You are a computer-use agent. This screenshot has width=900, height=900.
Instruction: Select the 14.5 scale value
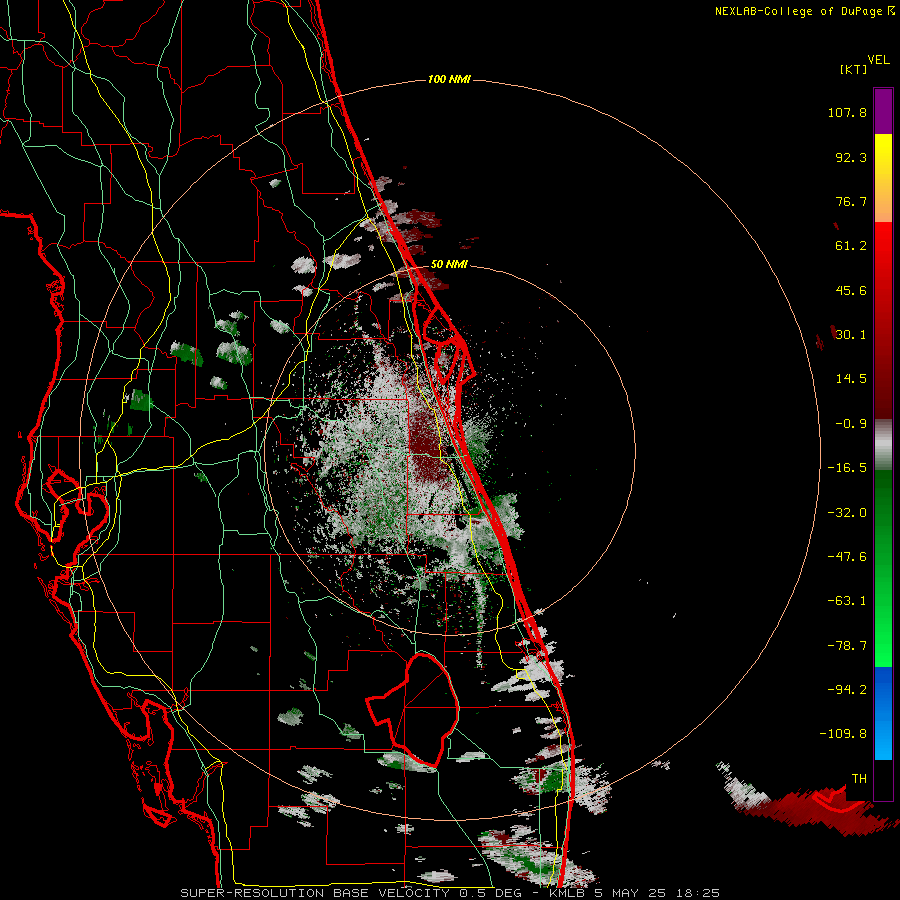pyautogui.click(x=851, y=379)
